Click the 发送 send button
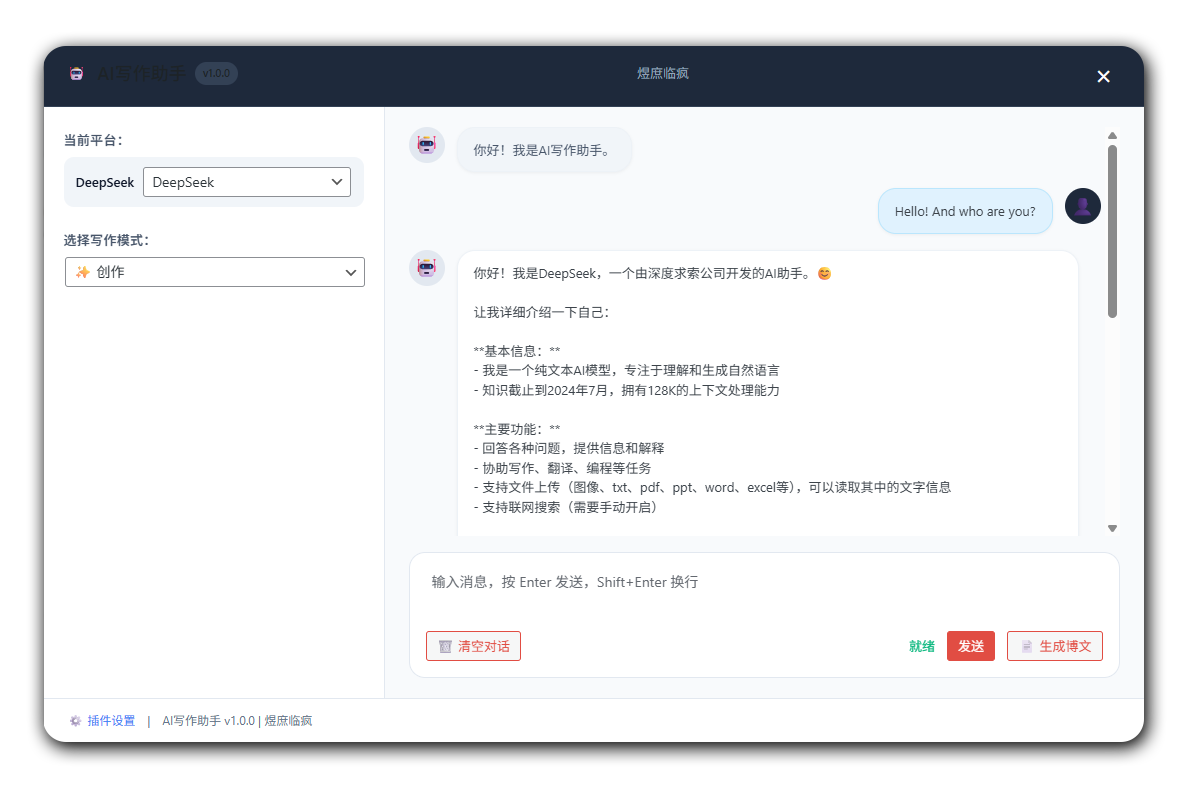 [x=970, y=646]
